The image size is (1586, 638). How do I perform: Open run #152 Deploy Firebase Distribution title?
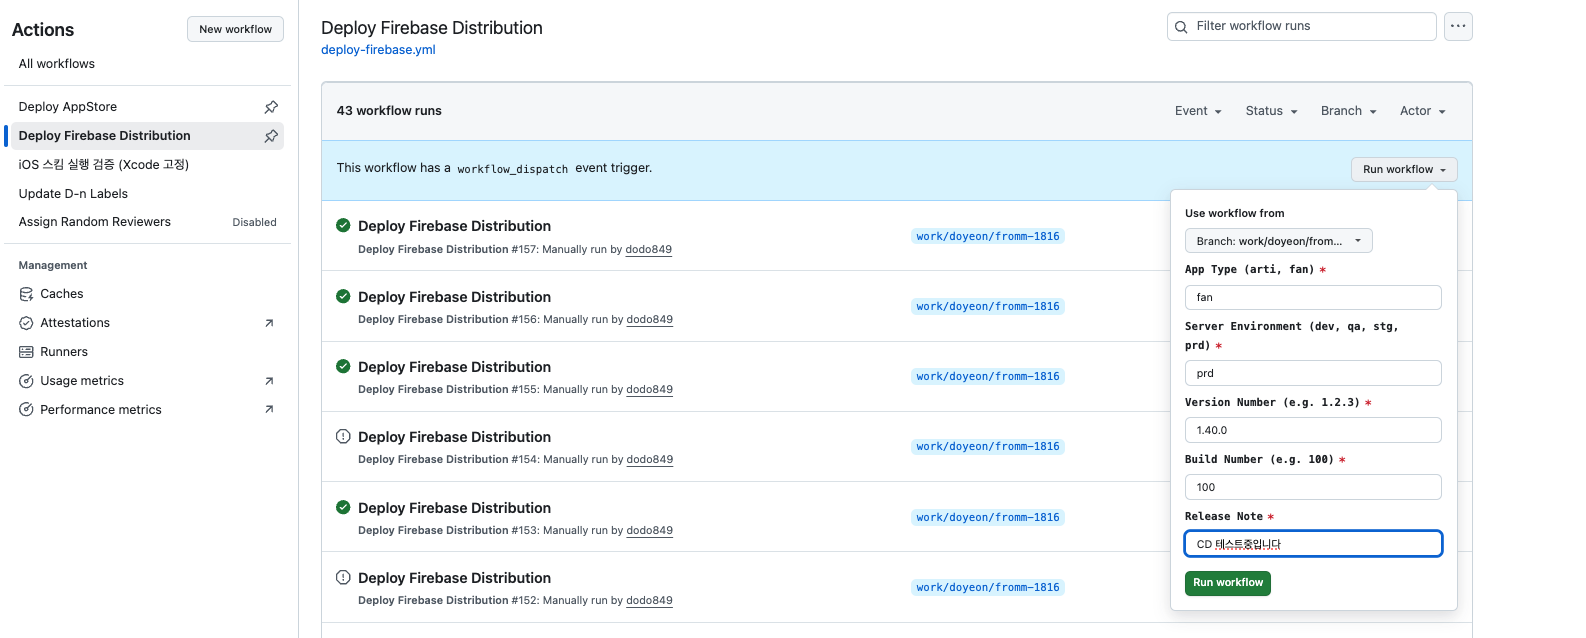[x=454, y=578]
